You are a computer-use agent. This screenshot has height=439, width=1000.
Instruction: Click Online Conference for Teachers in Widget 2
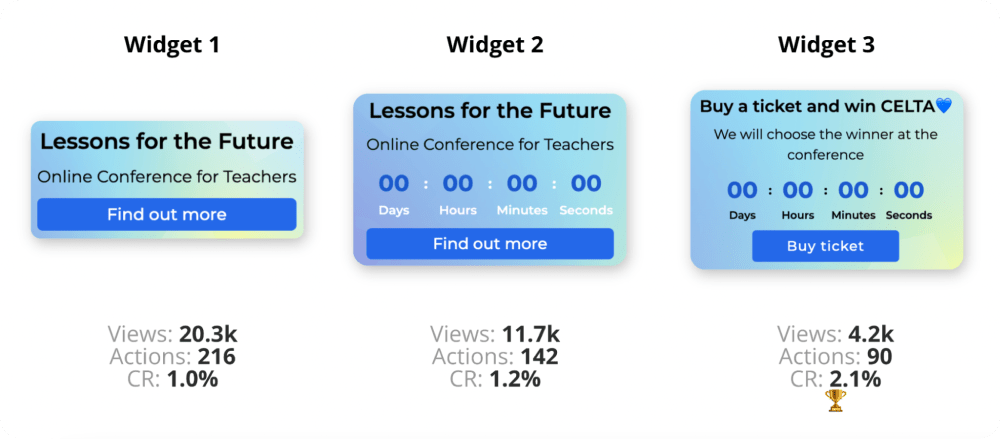click(x=490, y=145)
